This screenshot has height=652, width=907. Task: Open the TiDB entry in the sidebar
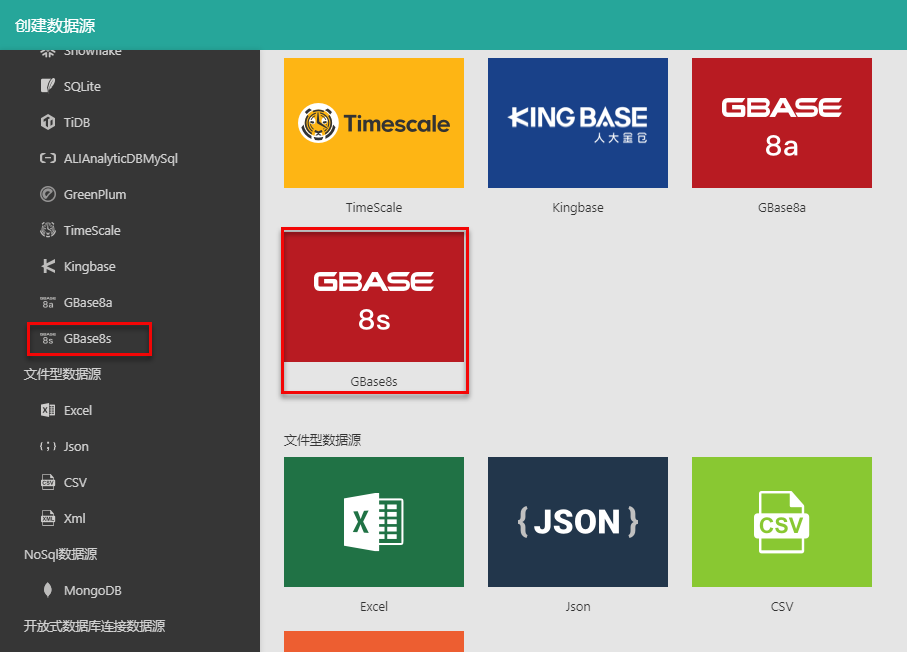click(77, 122)
